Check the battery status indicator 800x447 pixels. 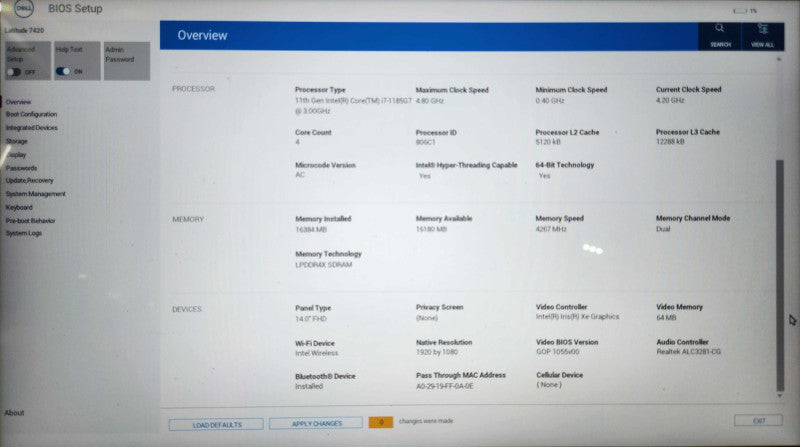[744, 11]
